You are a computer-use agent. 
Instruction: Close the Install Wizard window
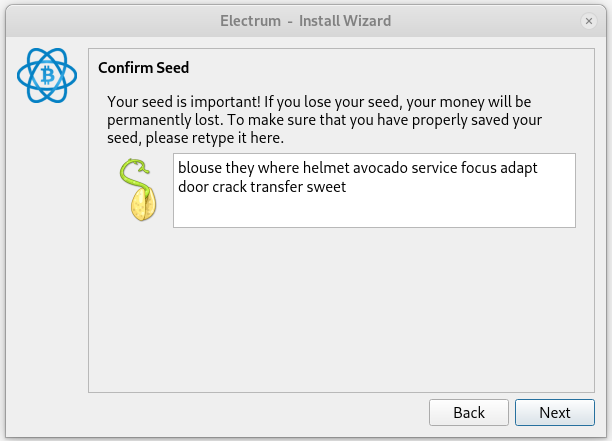point(589,21)
